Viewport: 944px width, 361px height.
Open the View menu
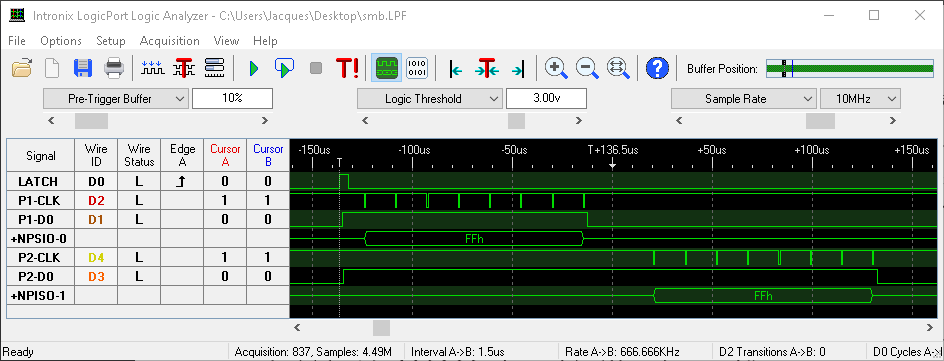click(x=226, y=41)
